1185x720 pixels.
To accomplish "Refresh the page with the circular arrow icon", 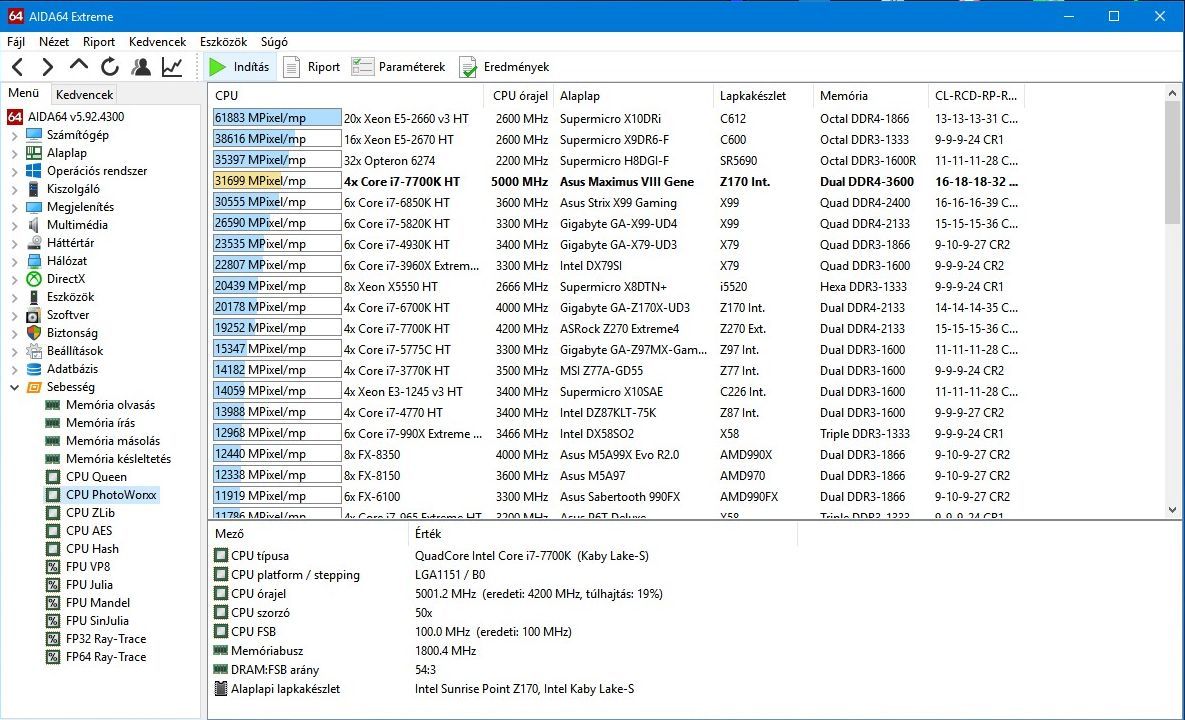I will pos(110,67).
